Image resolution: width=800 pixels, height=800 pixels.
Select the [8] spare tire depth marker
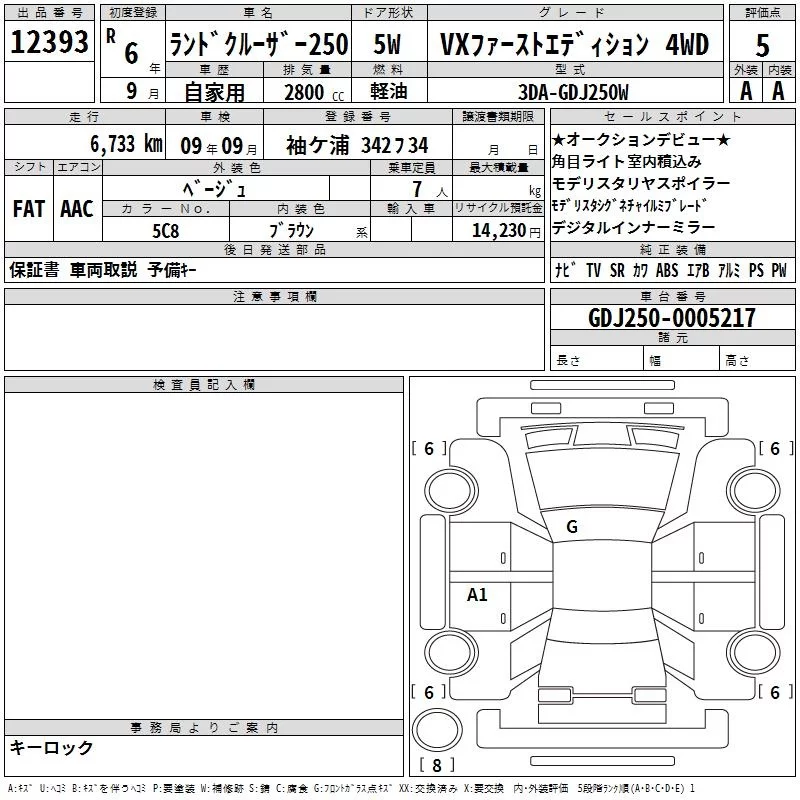(436, 766)
